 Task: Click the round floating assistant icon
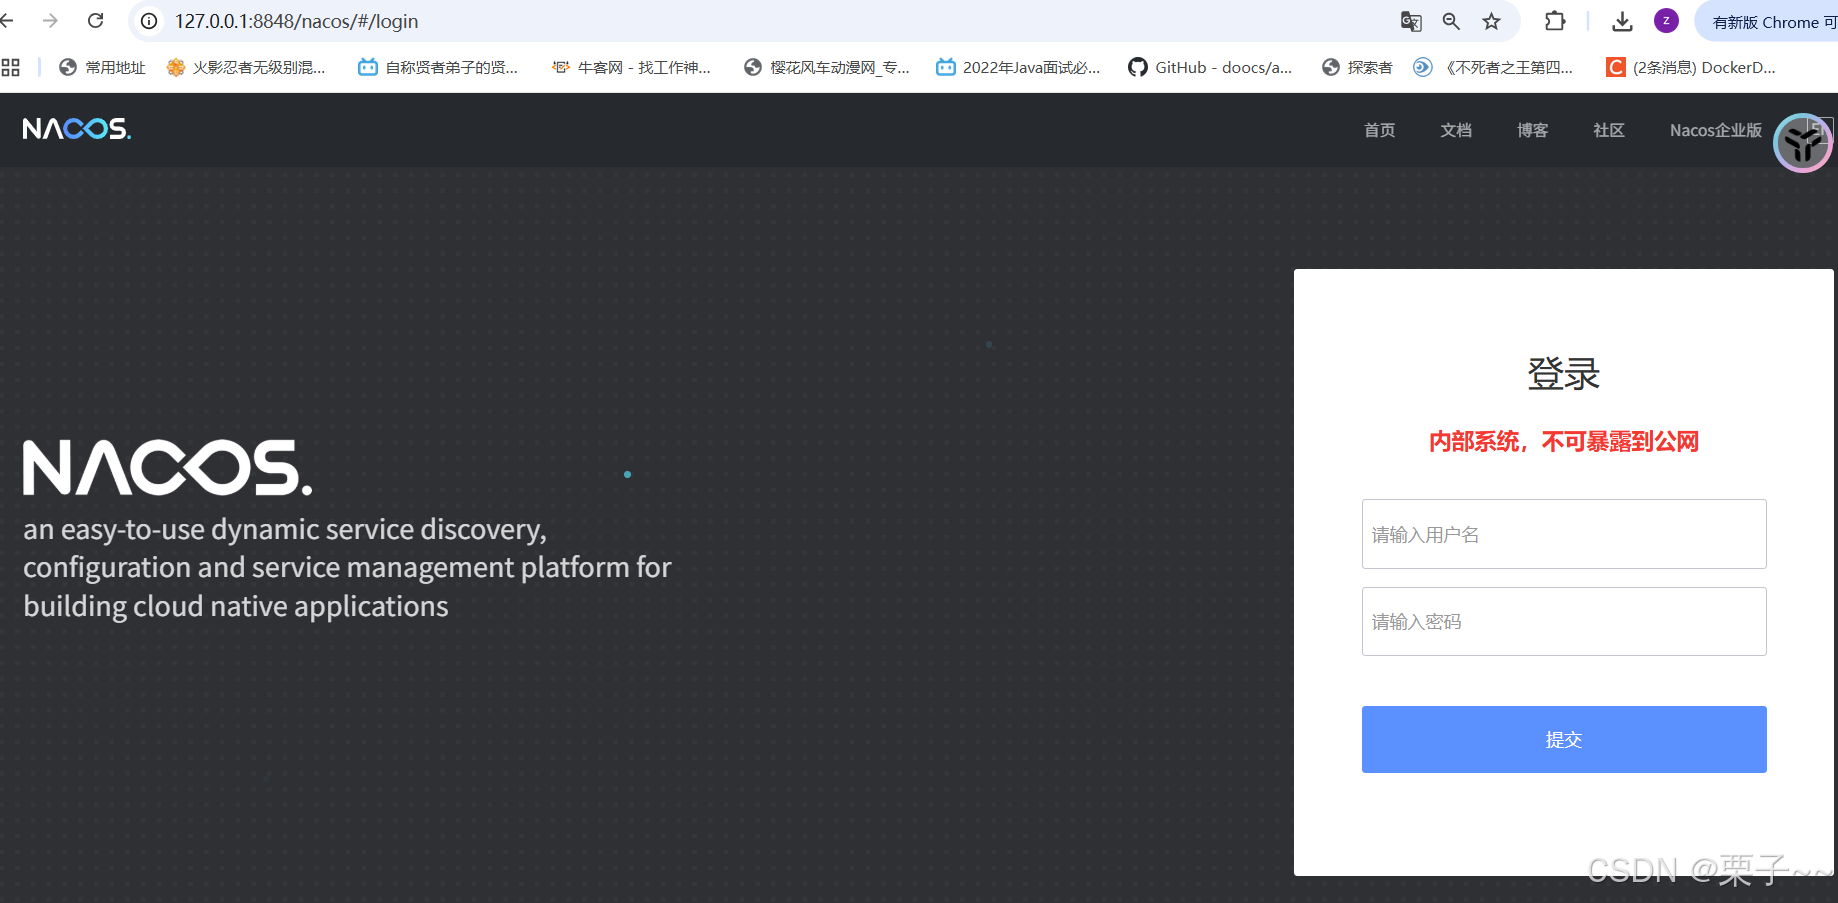pos(1803,143)
